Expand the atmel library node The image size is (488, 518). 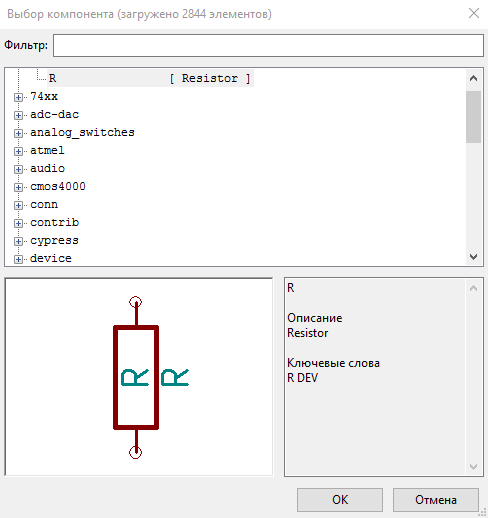[x=18, y=151]
